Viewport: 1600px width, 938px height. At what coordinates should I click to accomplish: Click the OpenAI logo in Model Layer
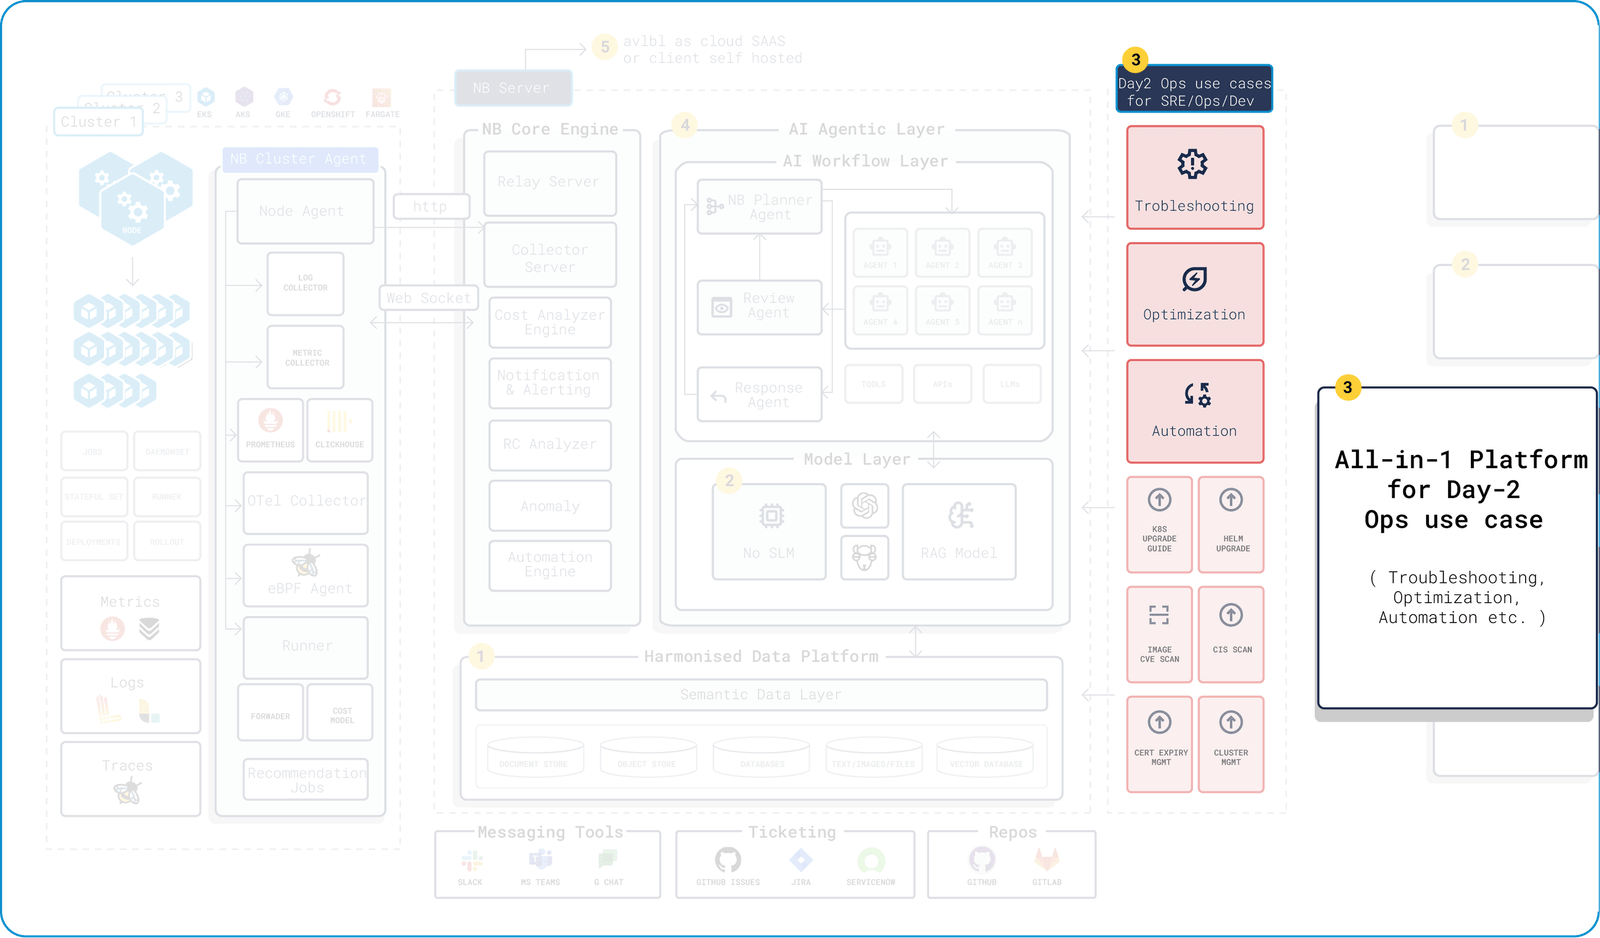coord(865,506)
